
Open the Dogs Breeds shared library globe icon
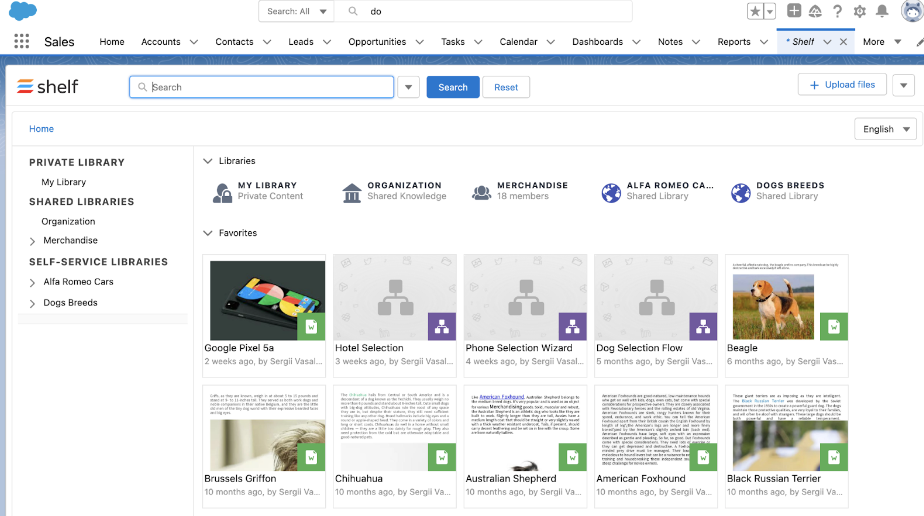point(741,193)
